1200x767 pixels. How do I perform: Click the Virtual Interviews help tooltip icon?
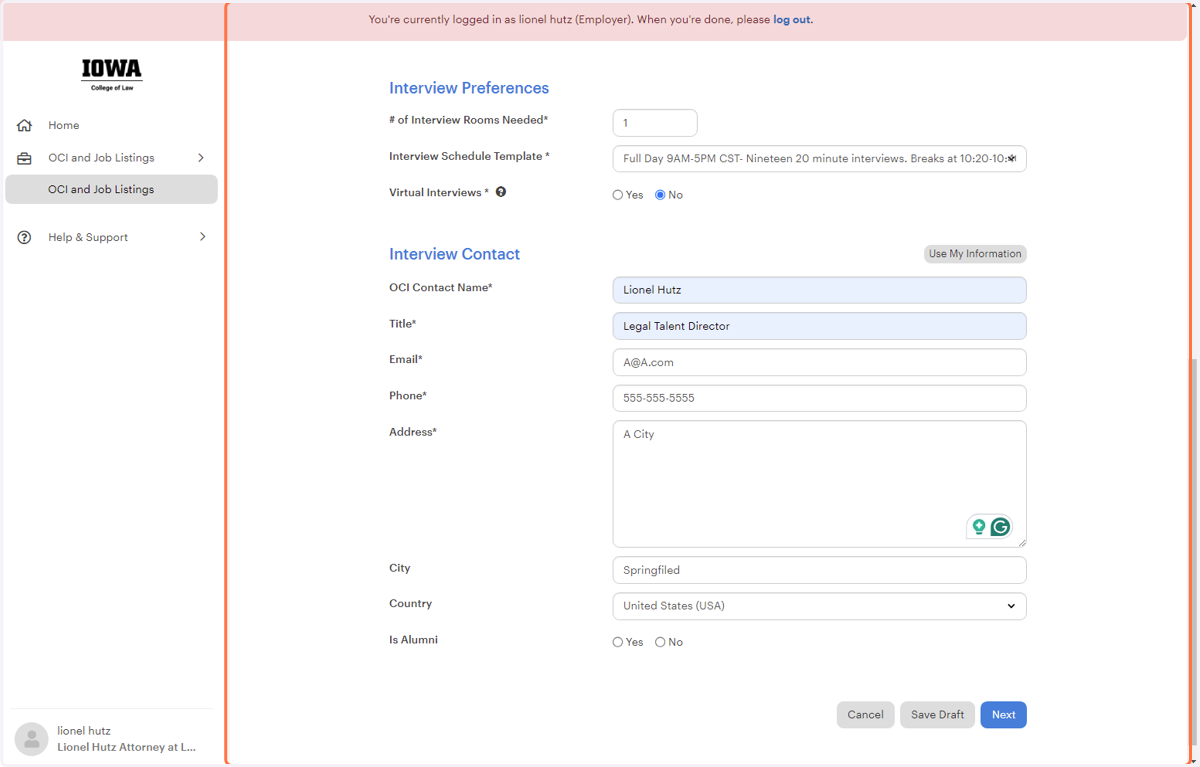pyautogui.click(x=501, y=192)
